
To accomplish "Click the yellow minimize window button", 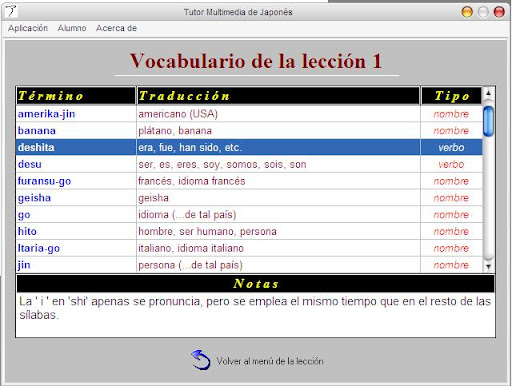I will click(x=467, y=12).
